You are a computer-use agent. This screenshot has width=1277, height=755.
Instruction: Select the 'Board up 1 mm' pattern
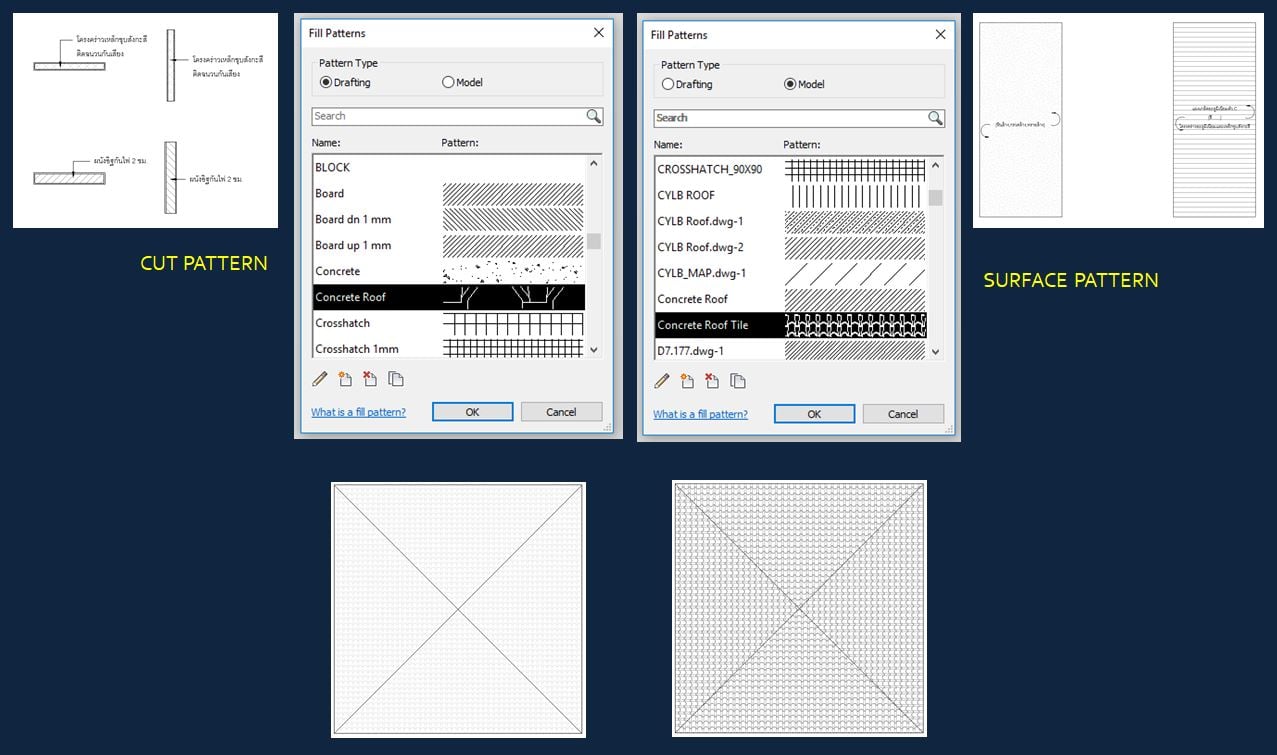[449, 245]
